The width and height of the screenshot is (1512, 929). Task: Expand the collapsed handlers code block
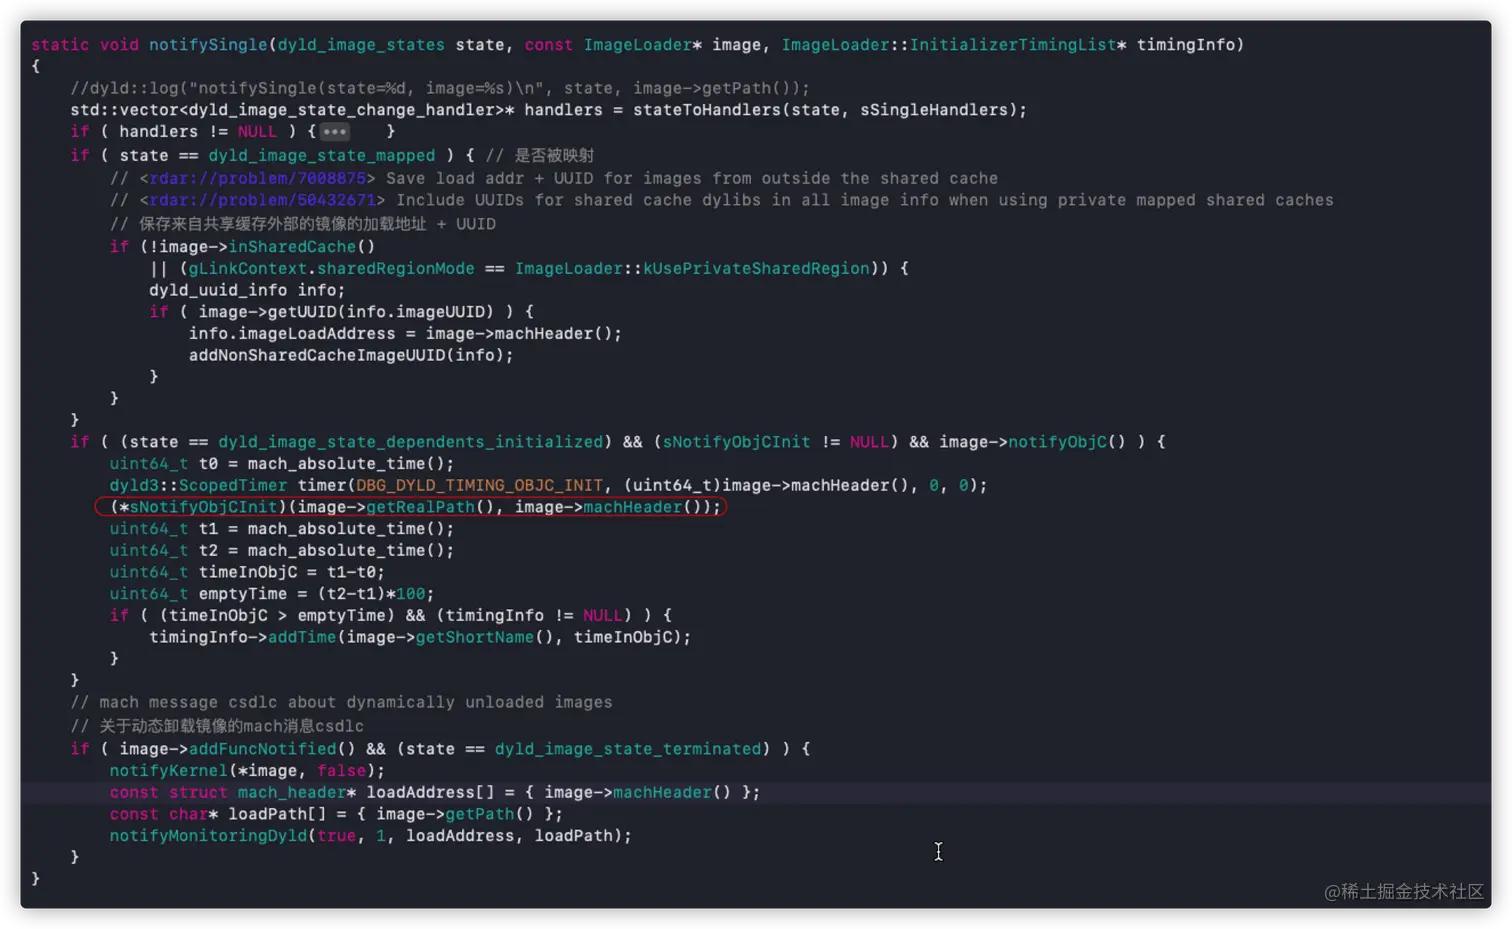click(x=335, y=131)
